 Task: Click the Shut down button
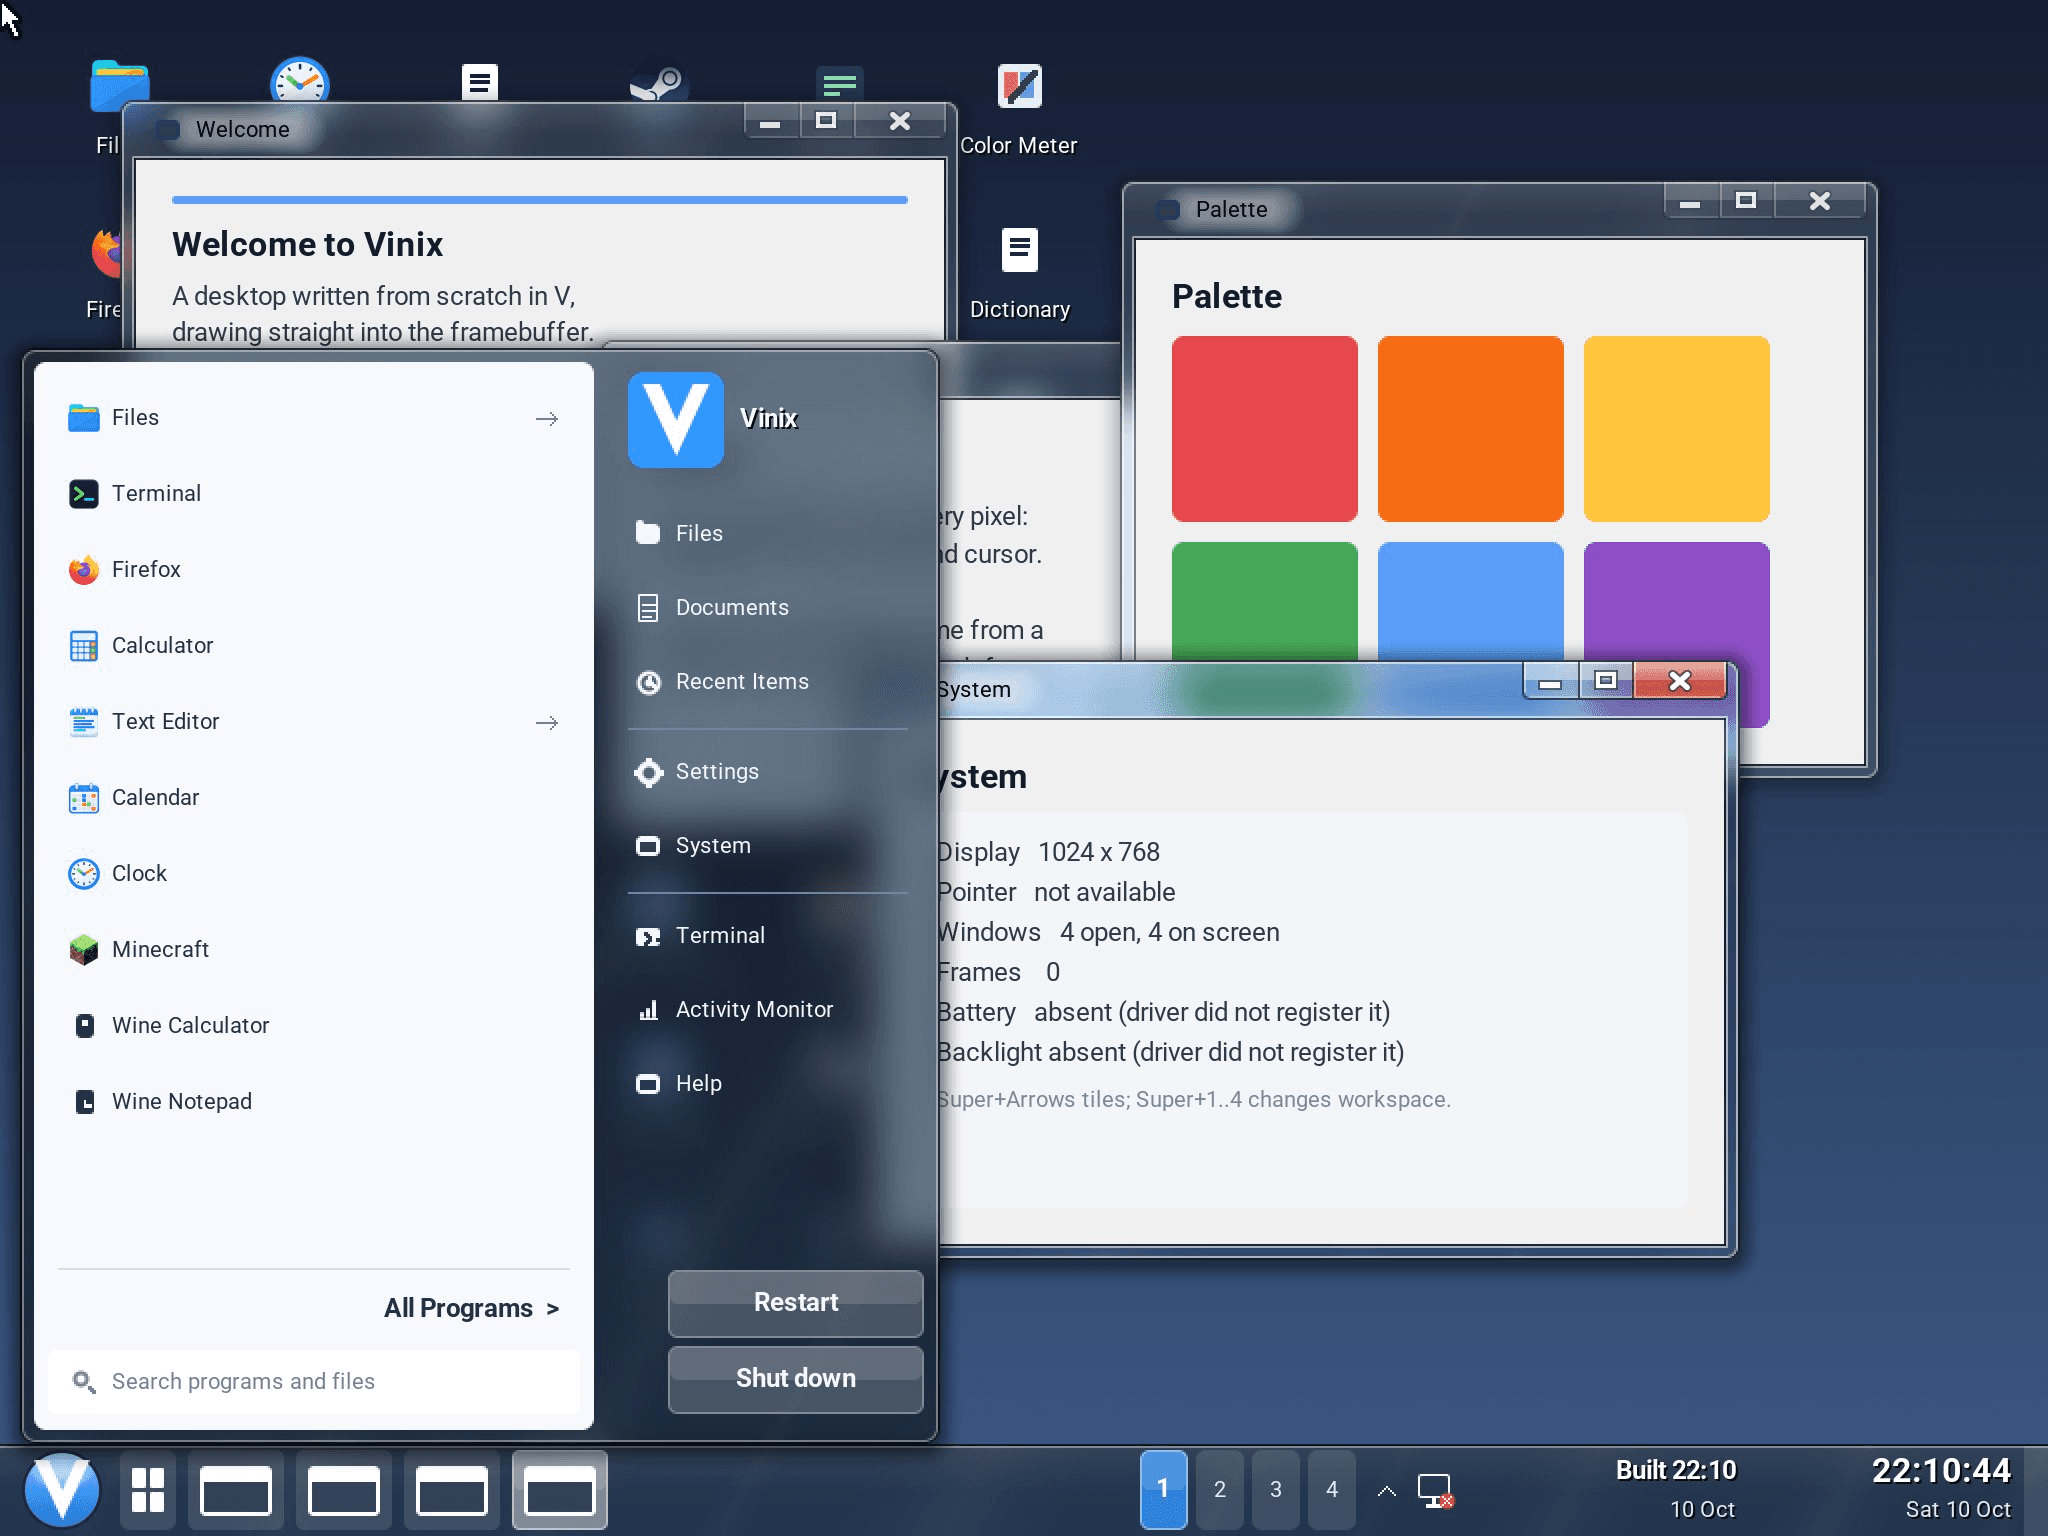[796, 1379]
